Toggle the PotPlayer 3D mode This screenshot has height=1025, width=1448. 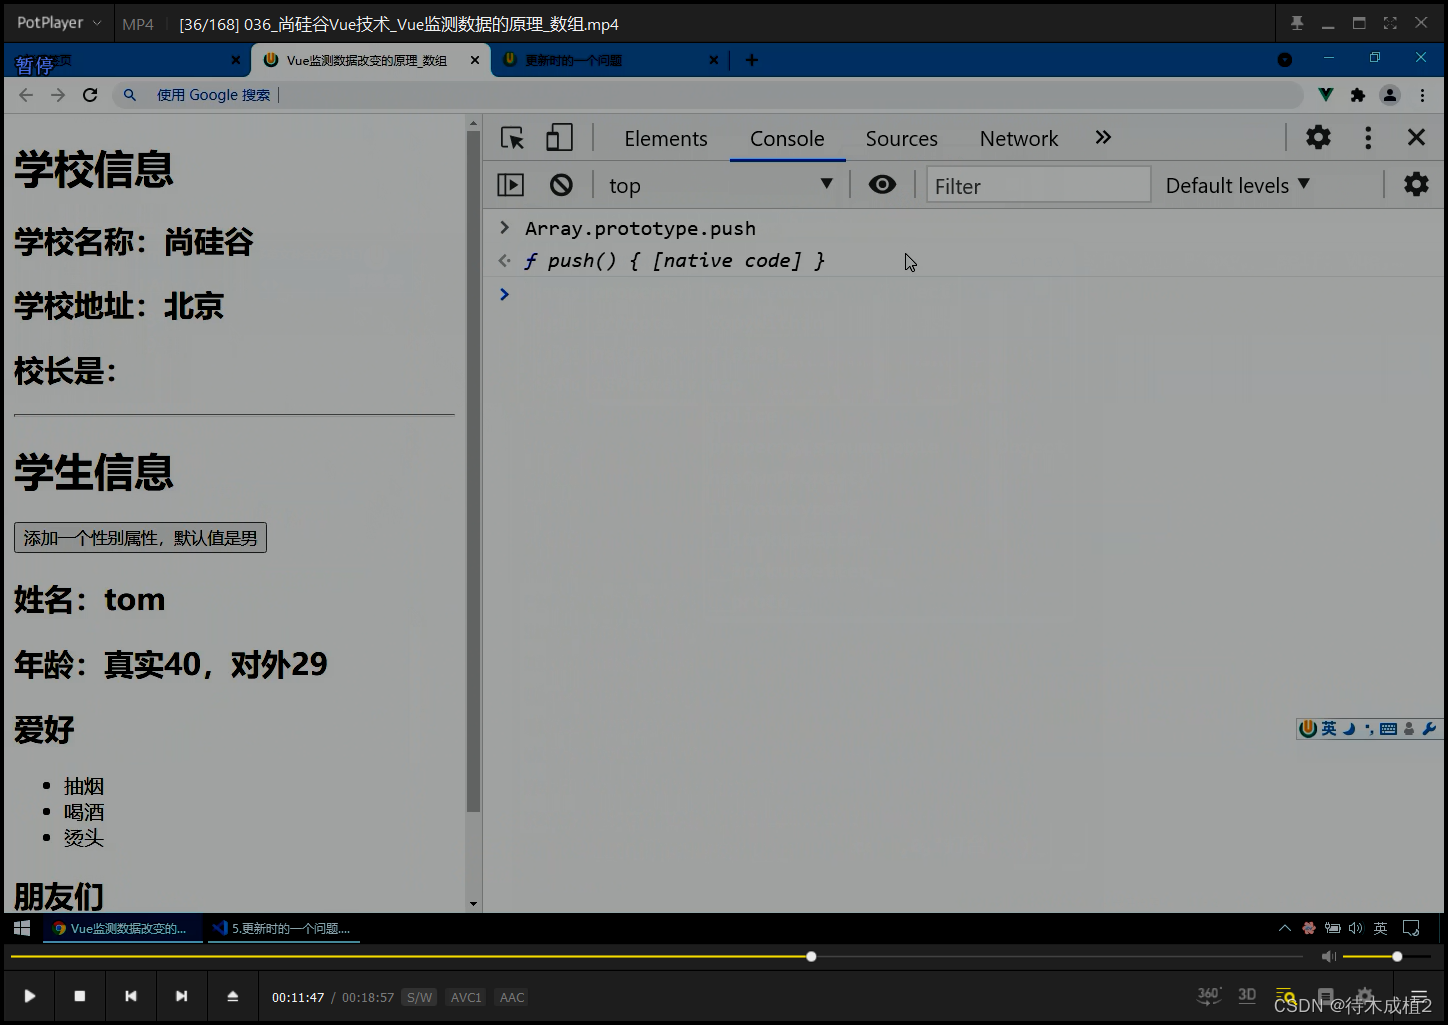1247,995
